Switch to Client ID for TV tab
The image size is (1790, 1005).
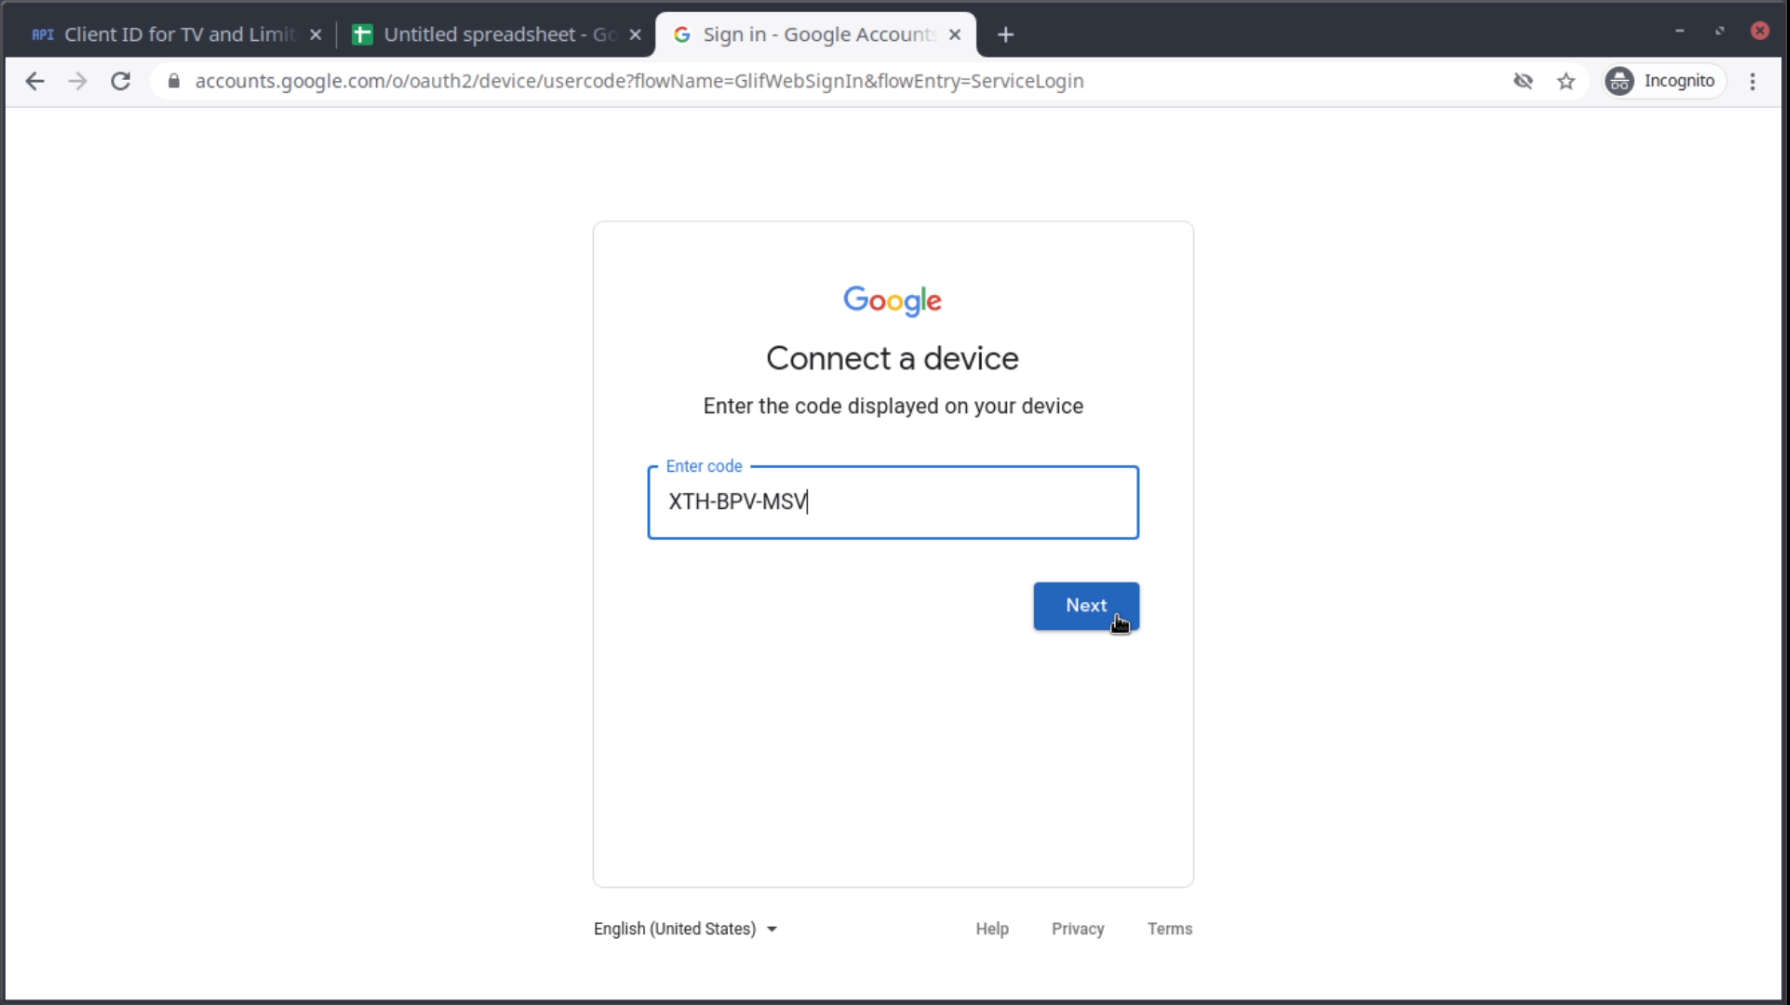coord(170,35)
